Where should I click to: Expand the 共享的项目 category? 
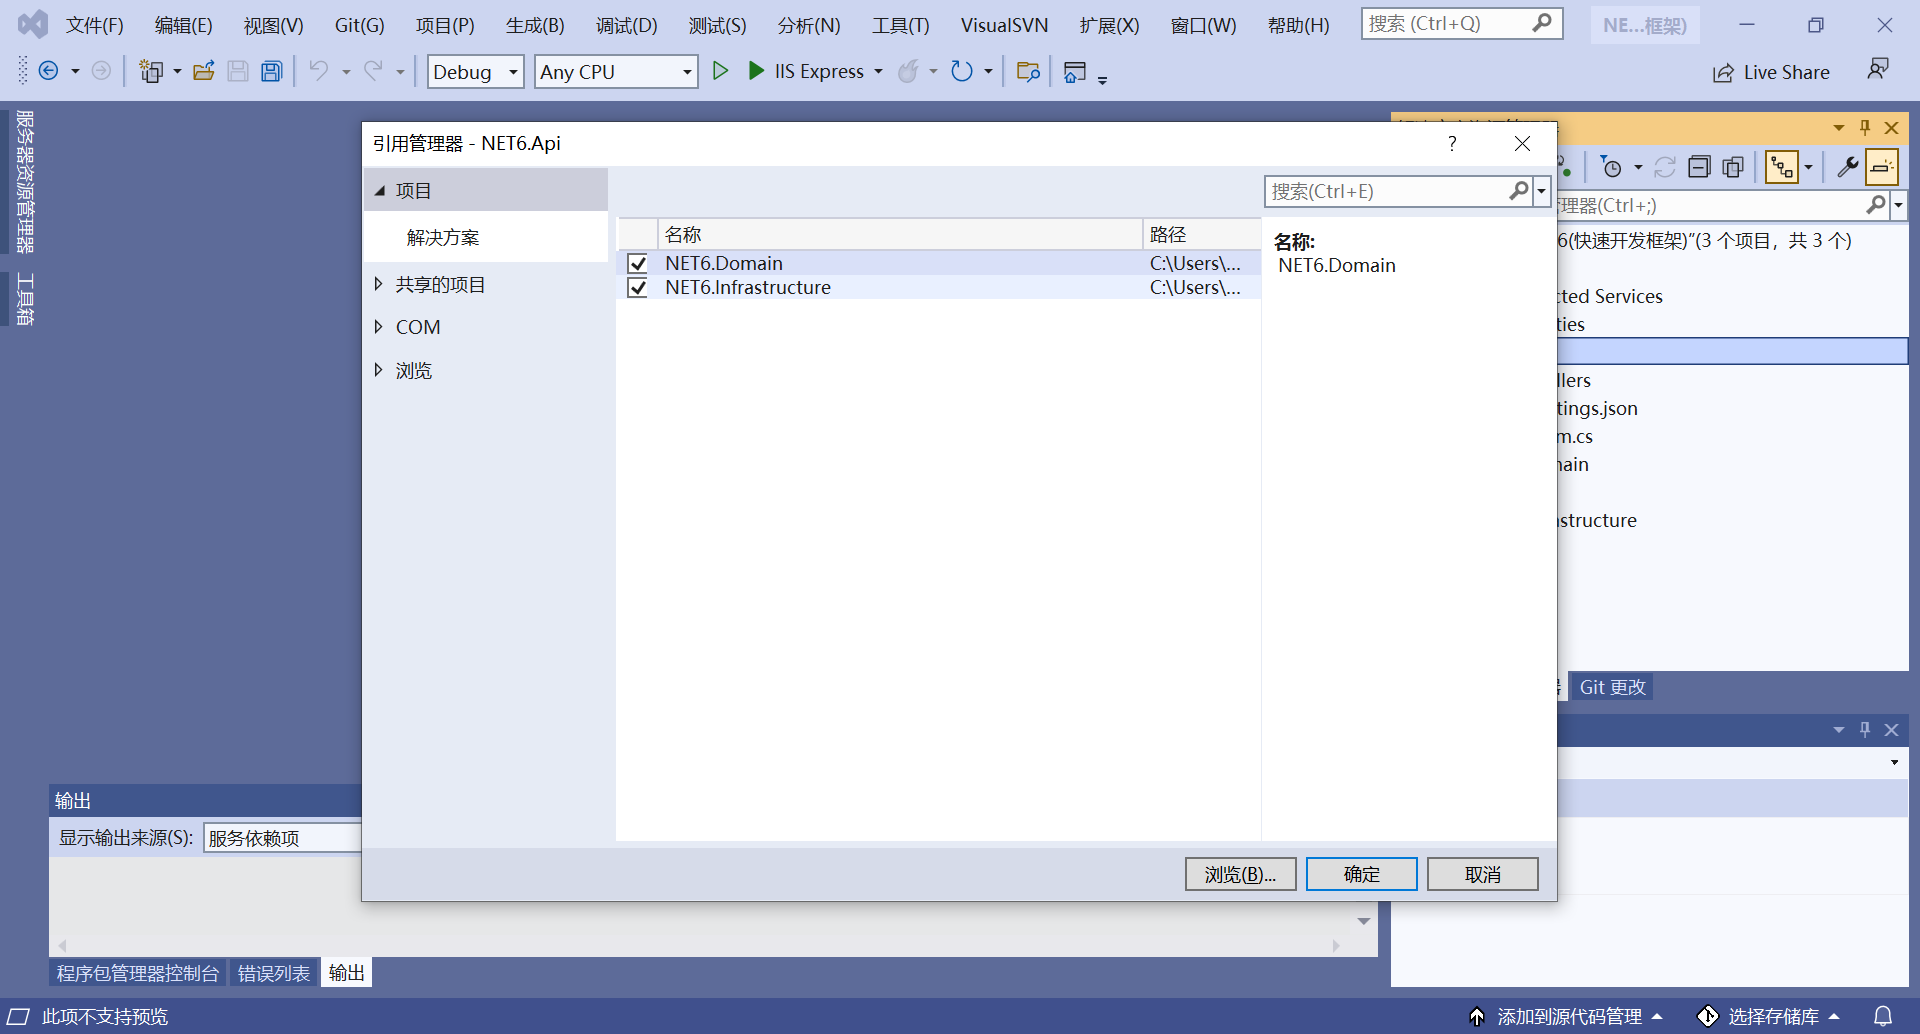click(x=379, y=284)
